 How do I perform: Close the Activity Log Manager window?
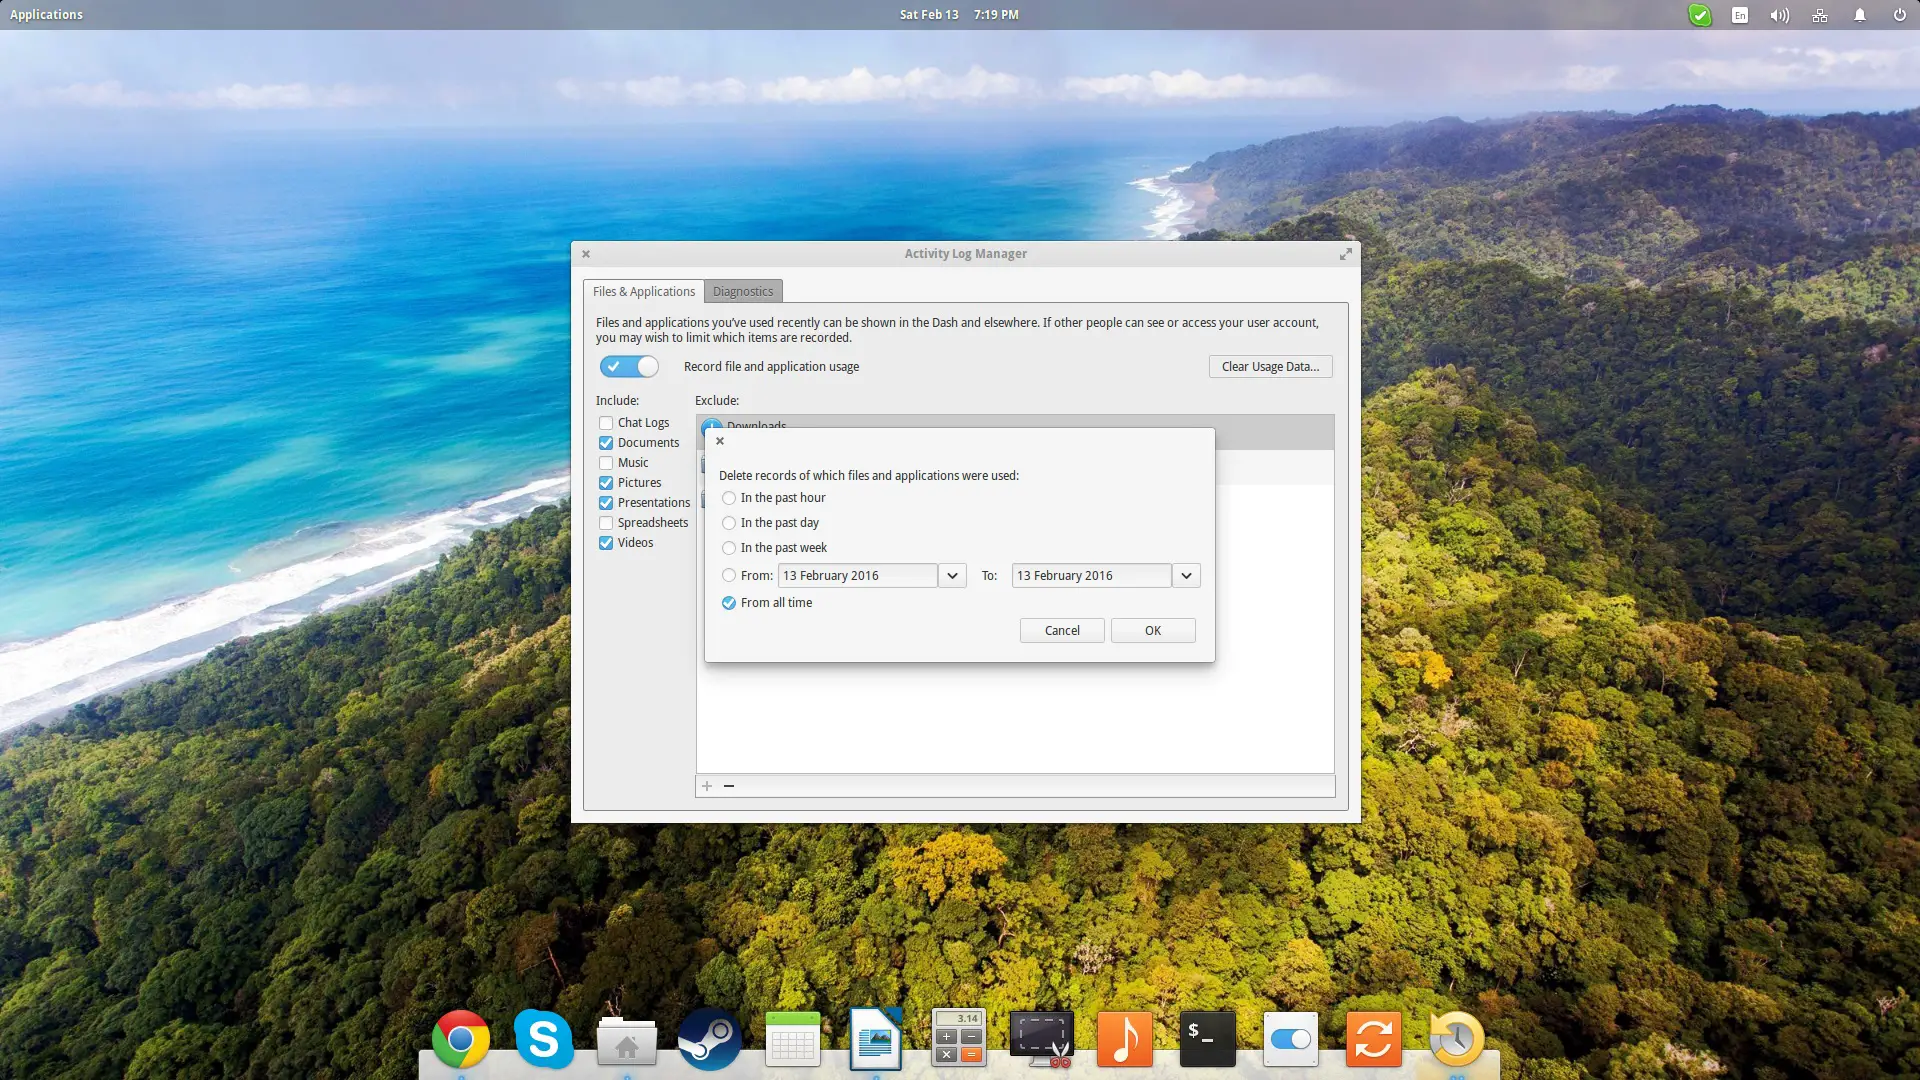(x=586, y=254)
